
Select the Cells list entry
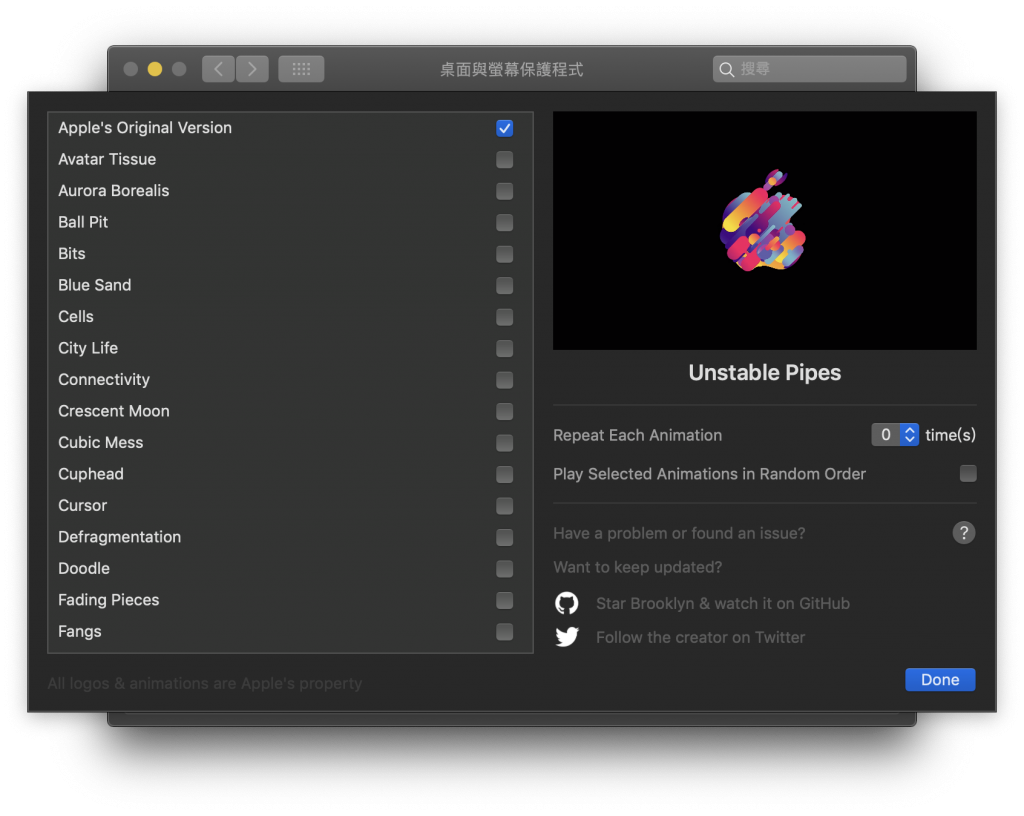[76, 317]
